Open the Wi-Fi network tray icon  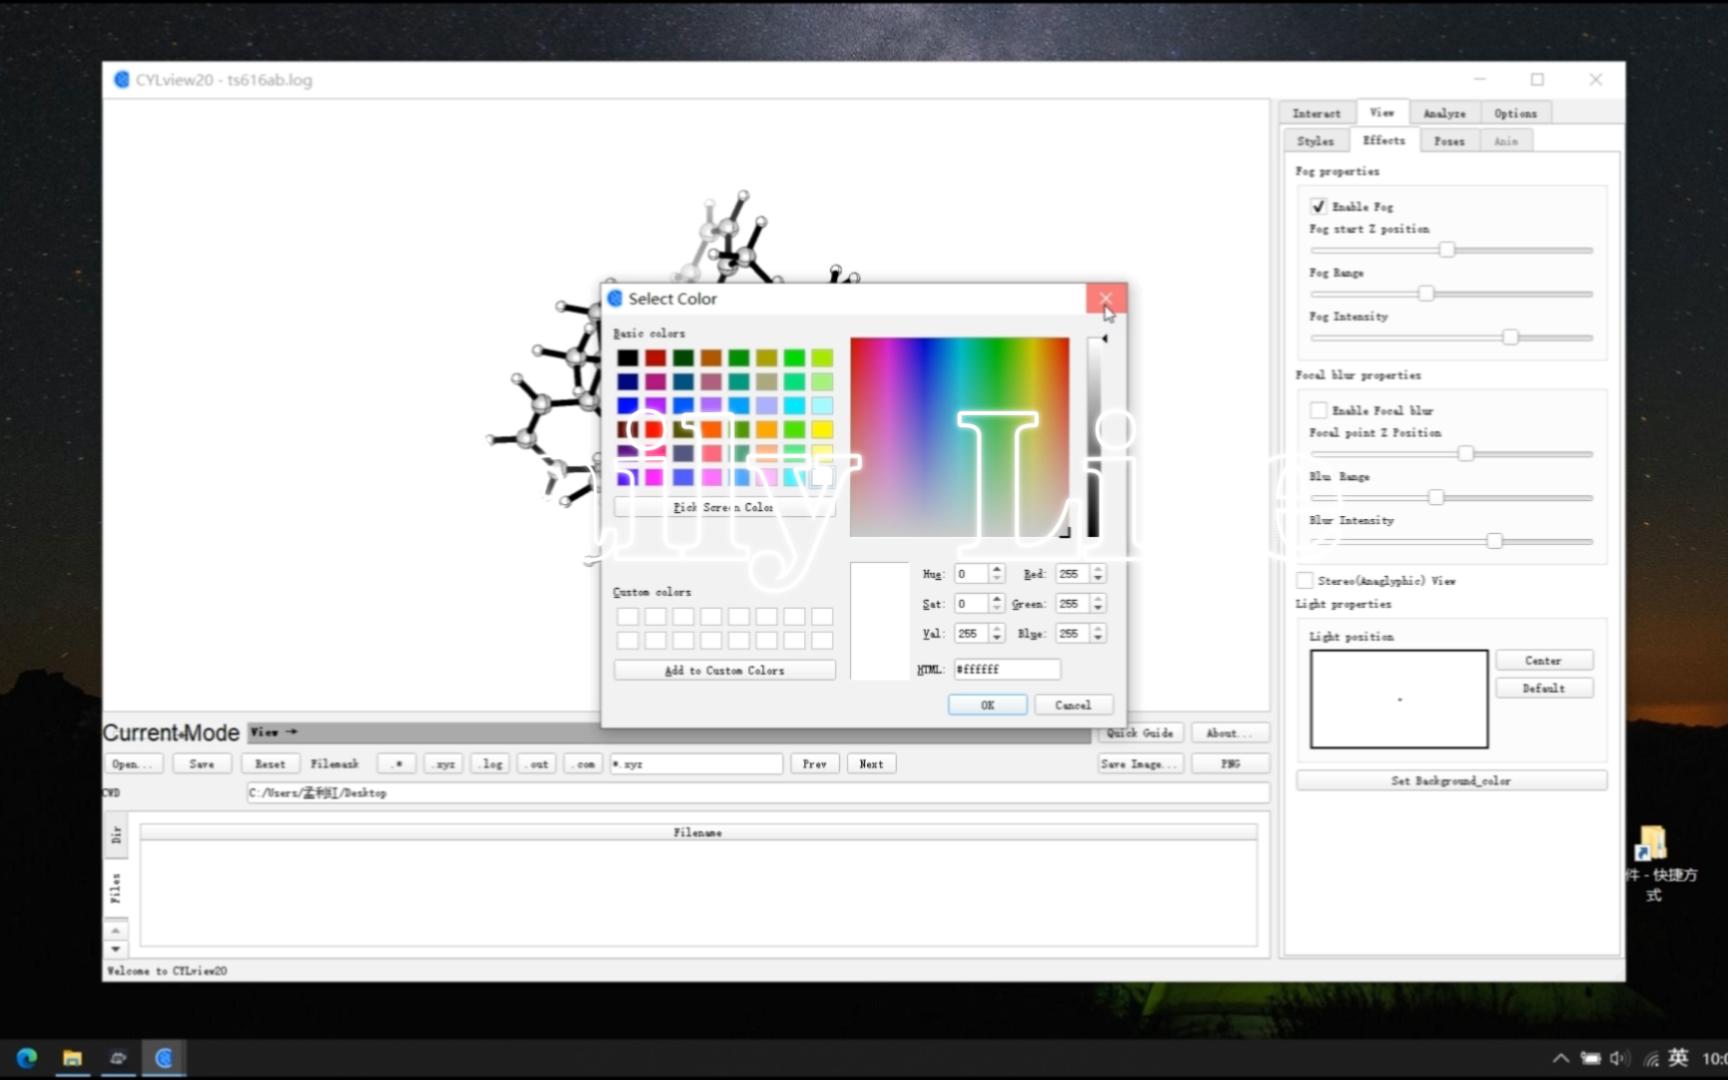[1651, 1058]
